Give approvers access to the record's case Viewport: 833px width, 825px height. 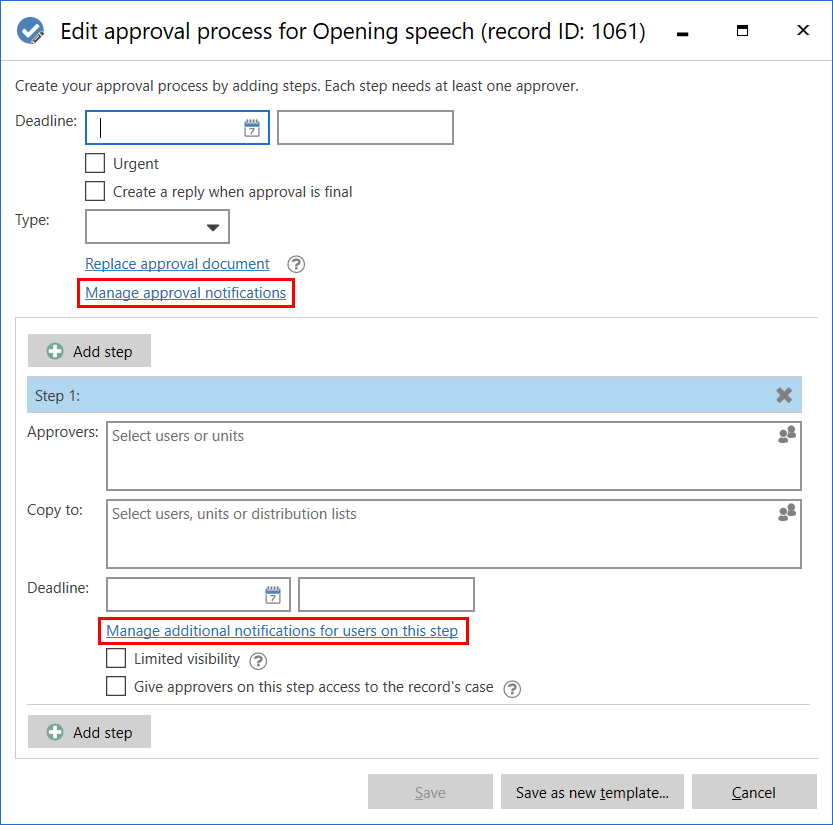(x=116, y=687)
